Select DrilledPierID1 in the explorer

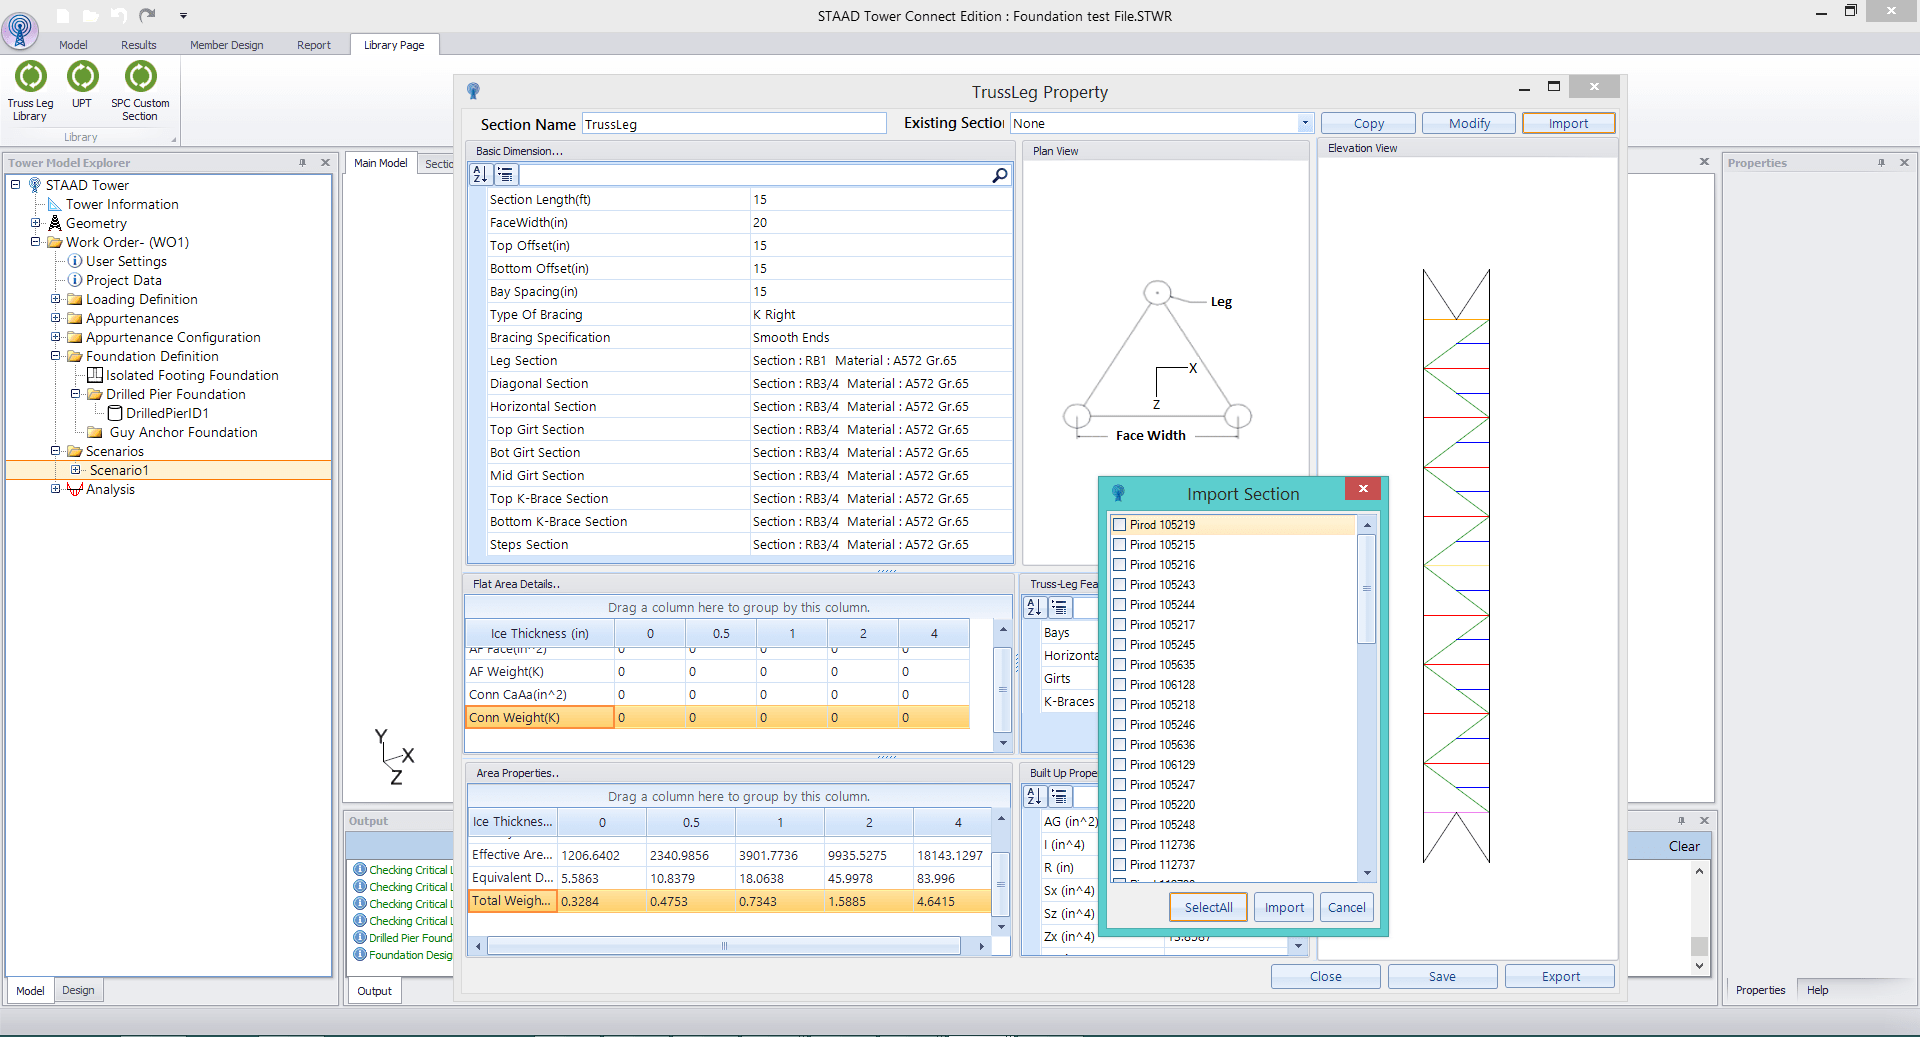(x=167, y=413)
